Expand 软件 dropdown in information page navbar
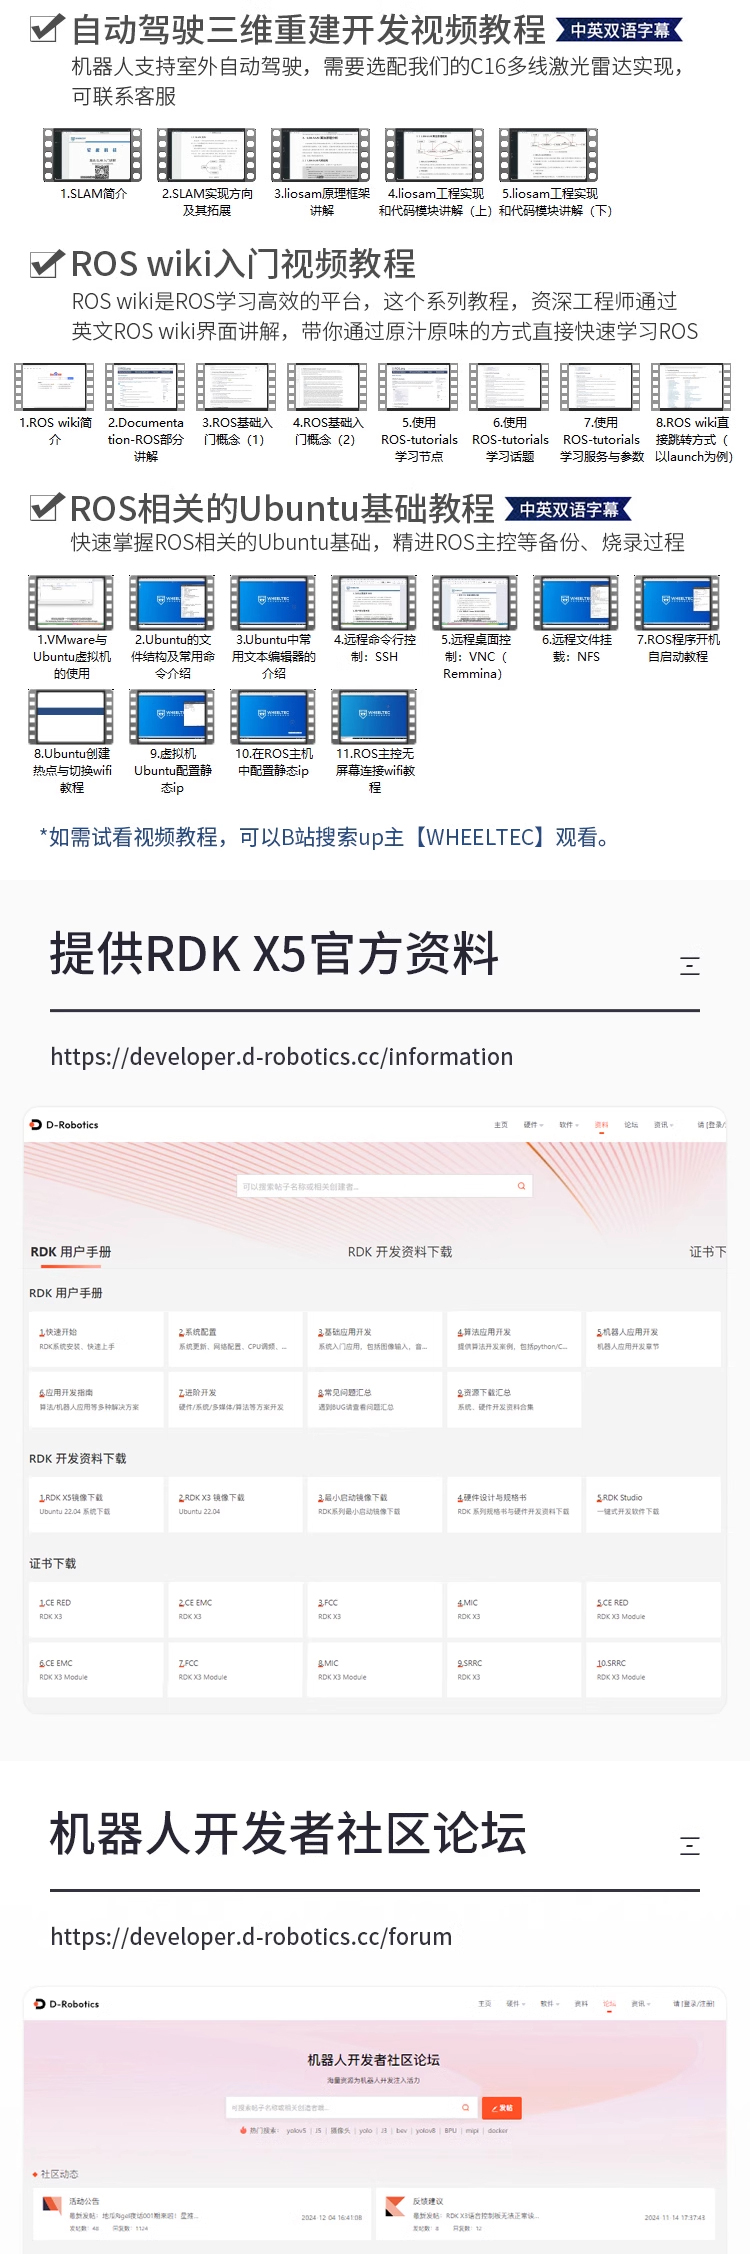Screen dimensions: 750x2254 (x=569, y=1125)
